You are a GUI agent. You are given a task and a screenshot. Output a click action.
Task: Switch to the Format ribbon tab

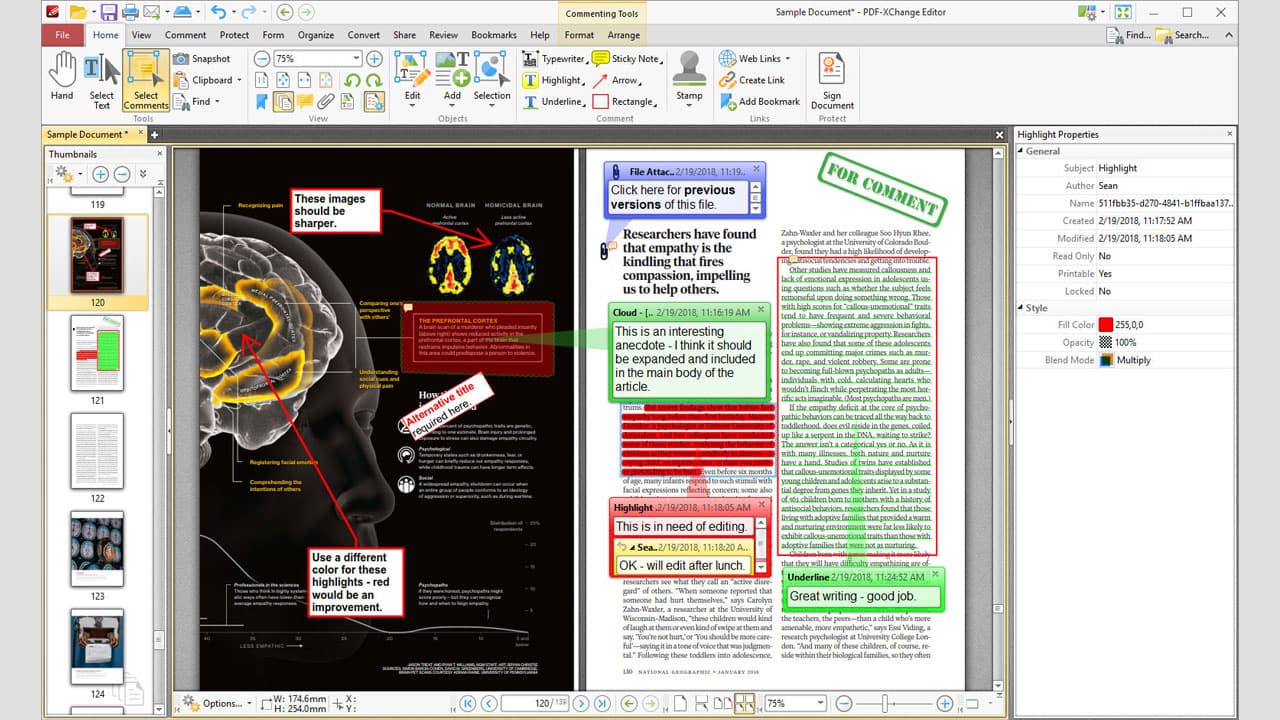579,34
